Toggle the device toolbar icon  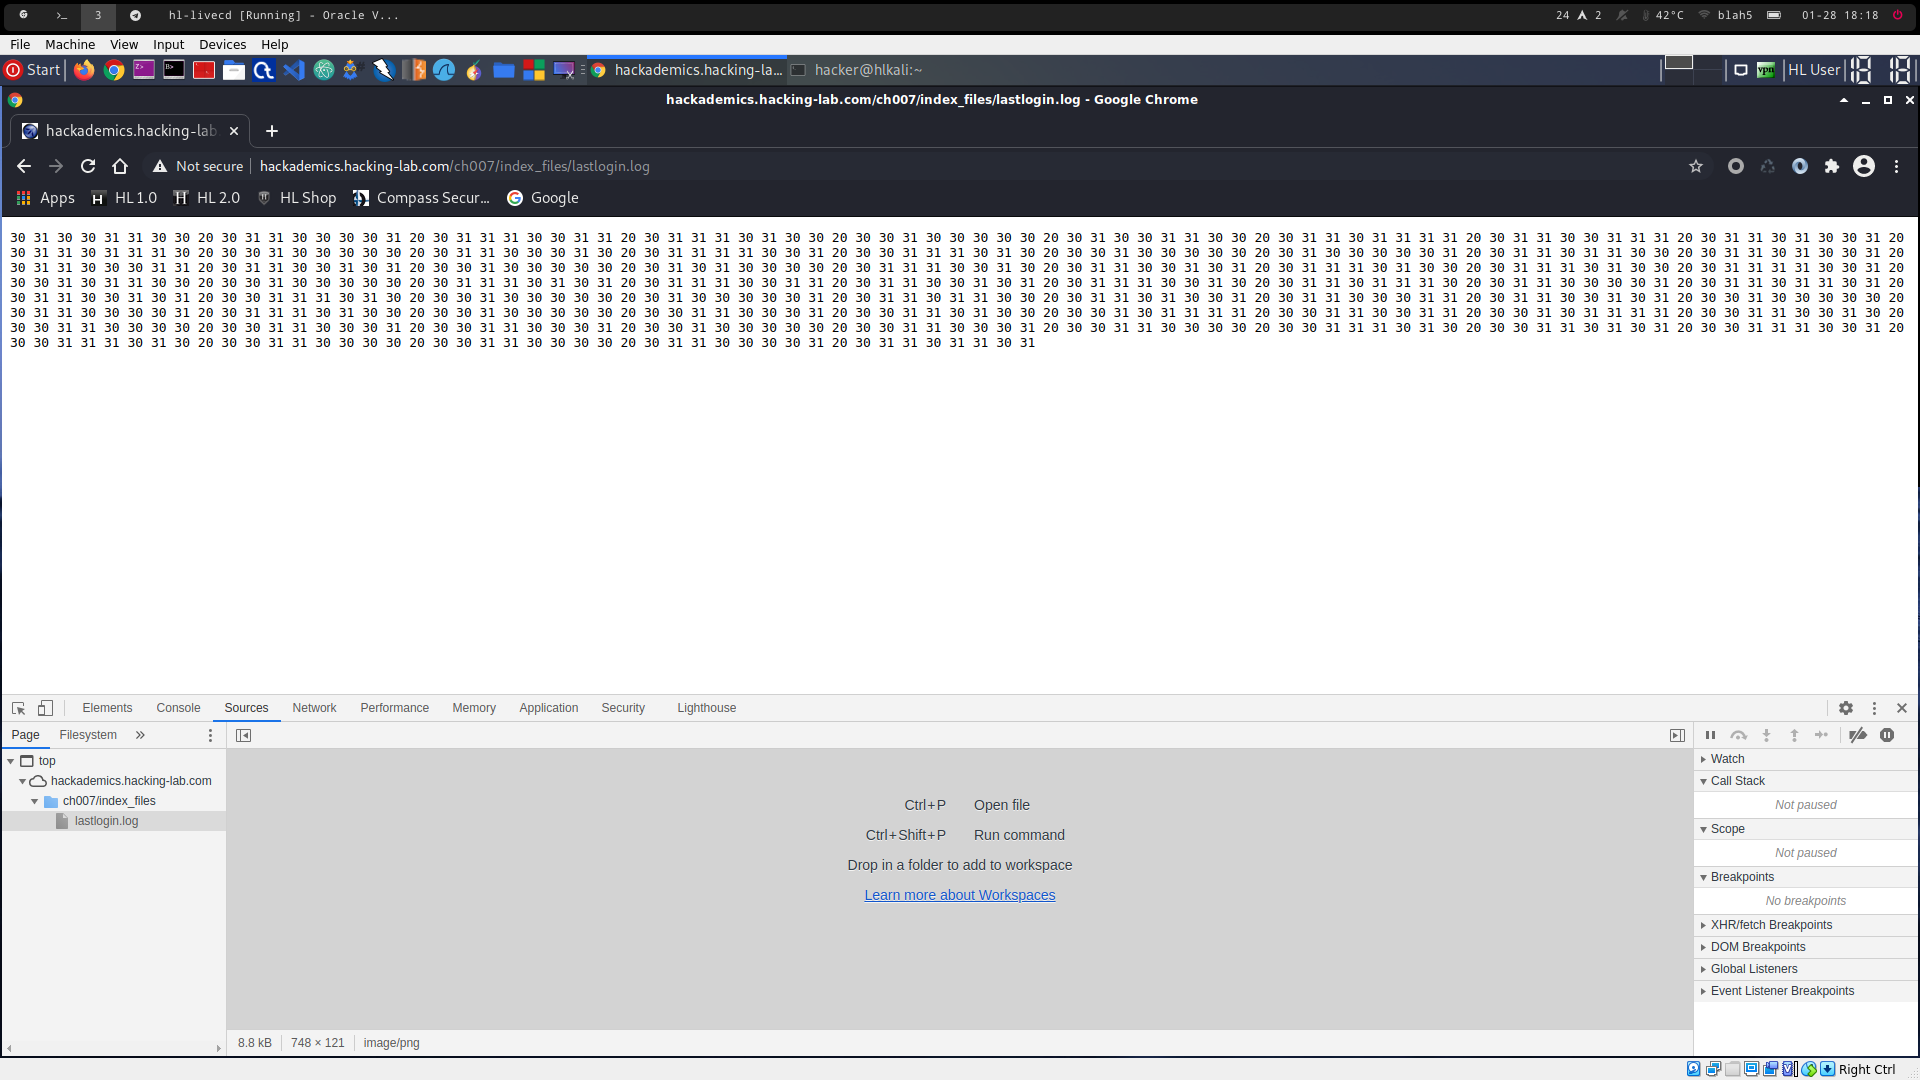[x=45, y=708]
